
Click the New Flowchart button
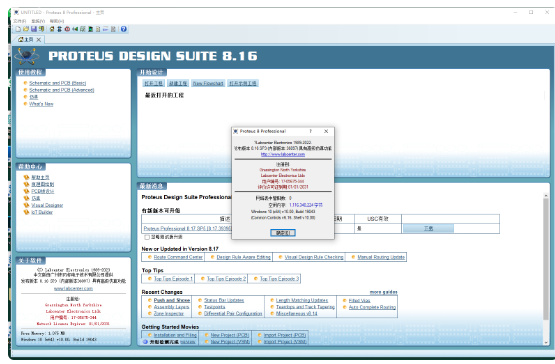[x=208, y=83]
